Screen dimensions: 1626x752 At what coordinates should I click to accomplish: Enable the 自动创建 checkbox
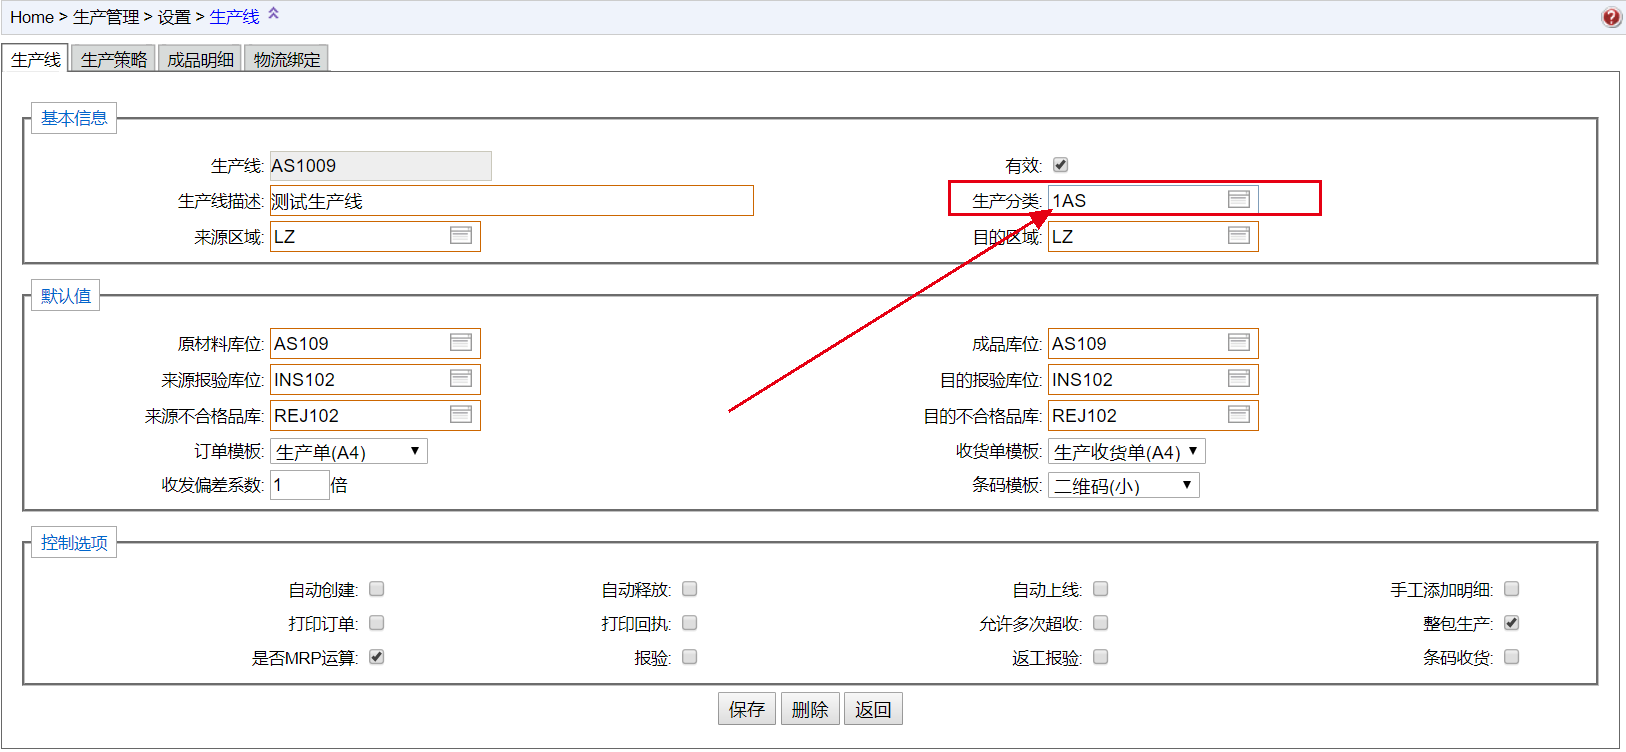coord(377,589)
